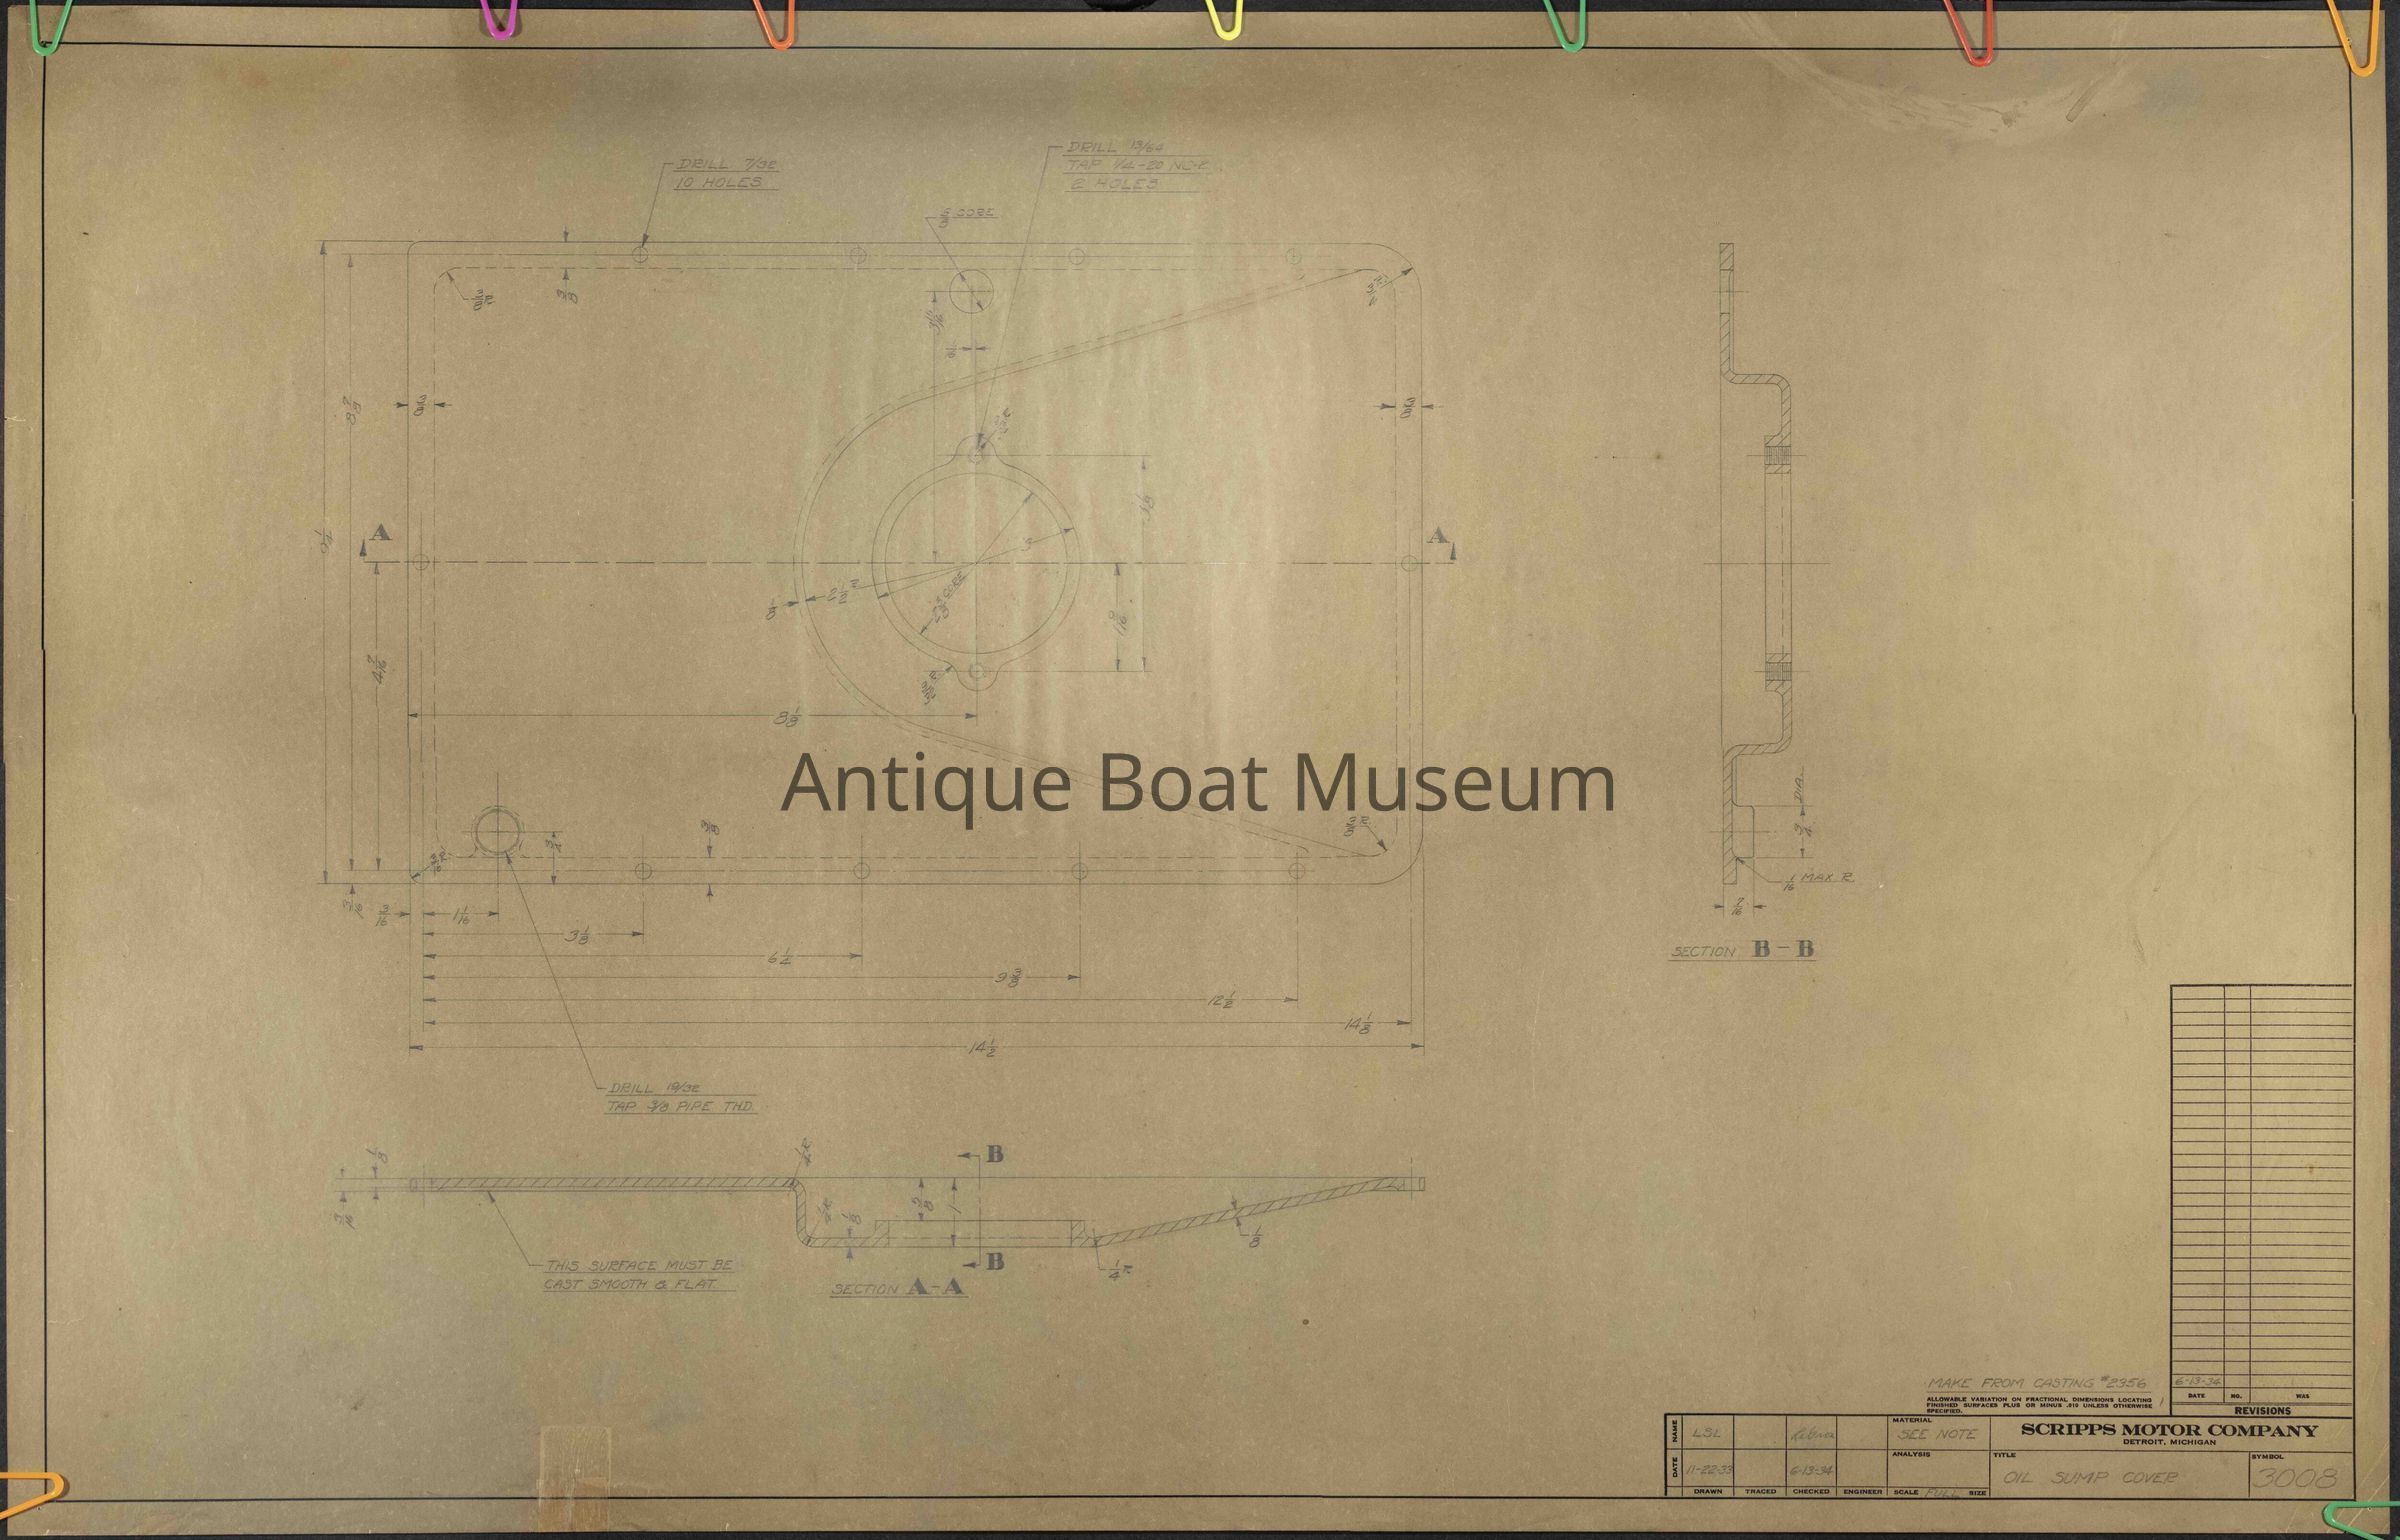Screen dimensions: 2400x1540
Task: Click the Antique Boat Museum watermark text
Action: [1197, 785]
